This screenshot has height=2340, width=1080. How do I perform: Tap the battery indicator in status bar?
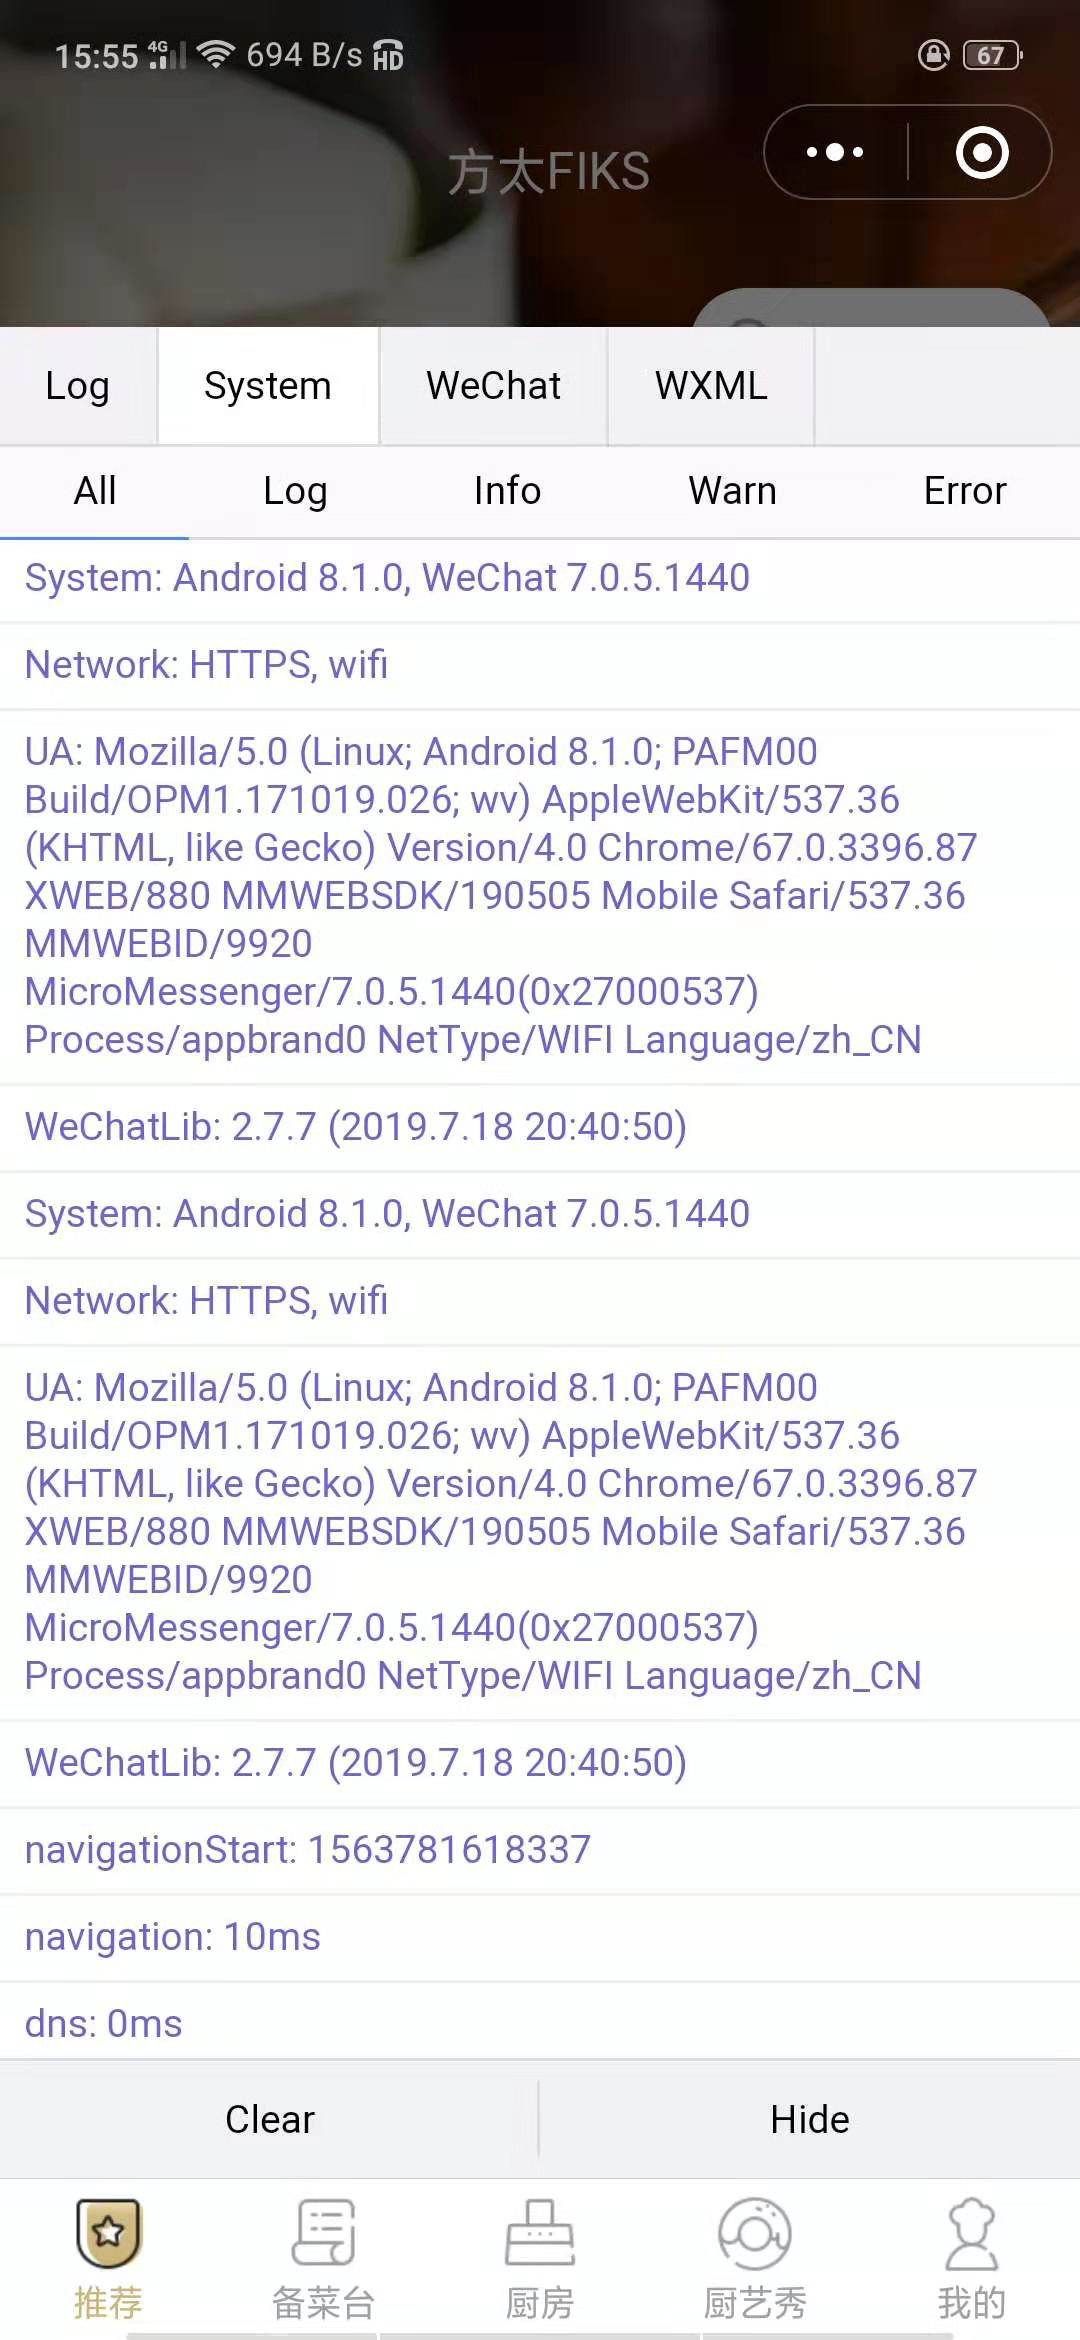click(x=992, y=55)
